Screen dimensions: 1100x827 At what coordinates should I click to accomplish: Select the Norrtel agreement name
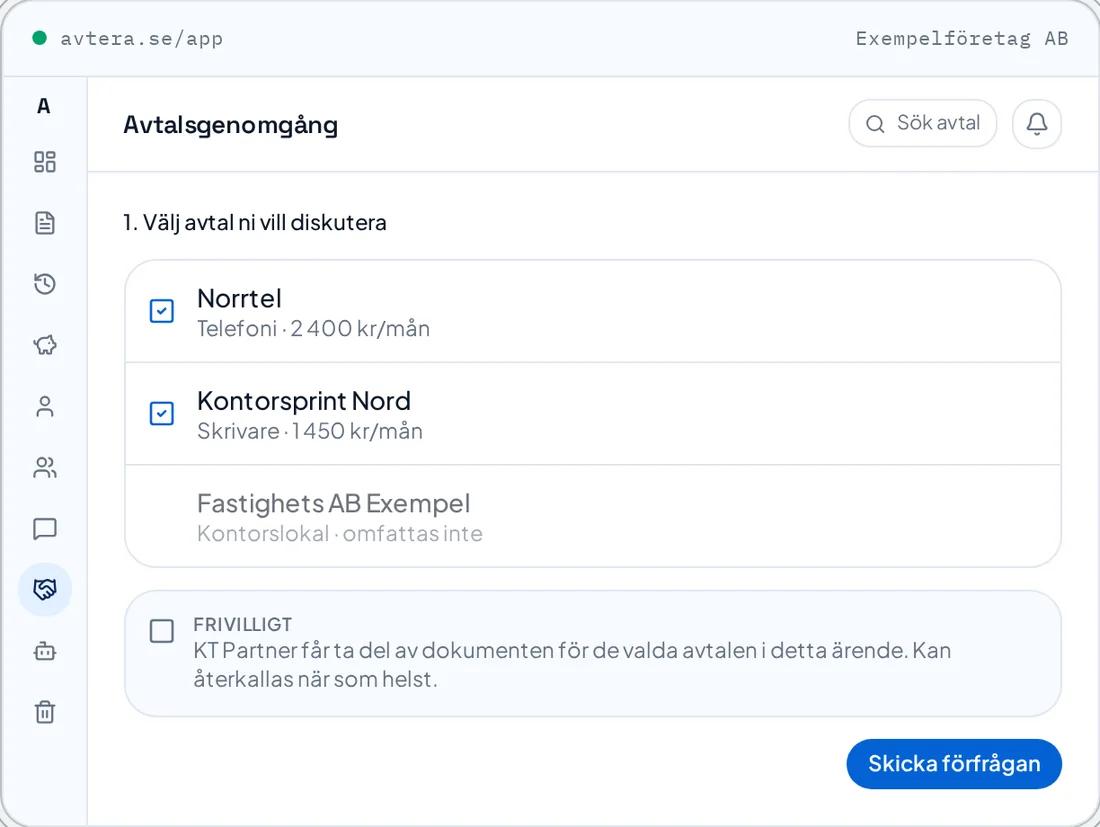(x=239, y=299)
